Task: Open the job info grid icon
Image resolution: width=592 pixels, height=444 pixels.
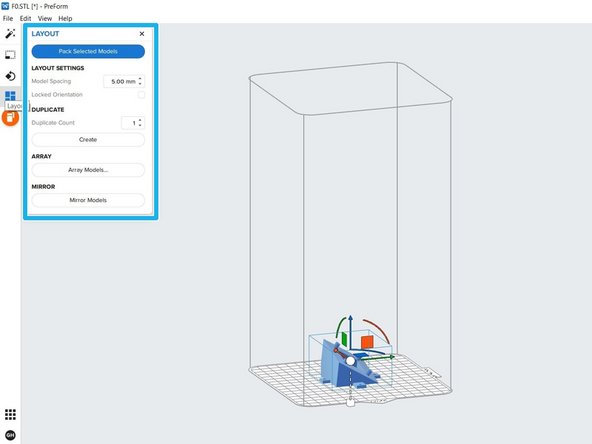Action: point(10,415)
